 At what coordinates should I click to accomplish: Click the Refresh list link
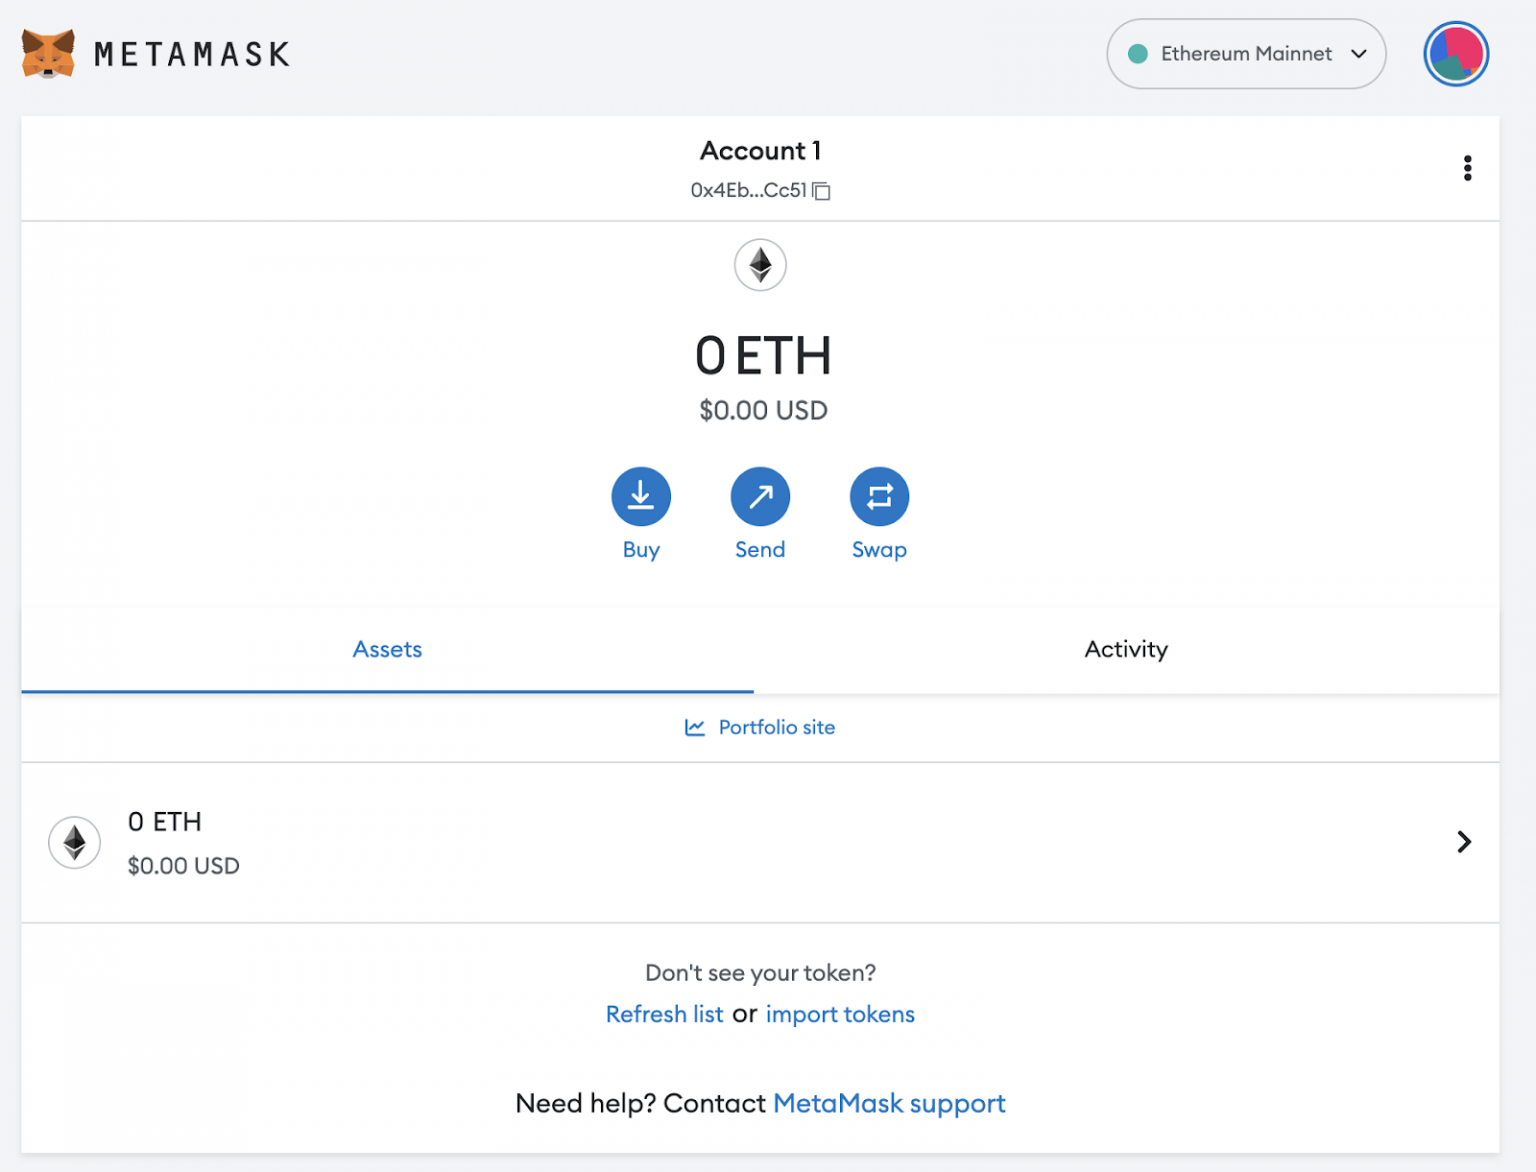[x=664, y=1013]
